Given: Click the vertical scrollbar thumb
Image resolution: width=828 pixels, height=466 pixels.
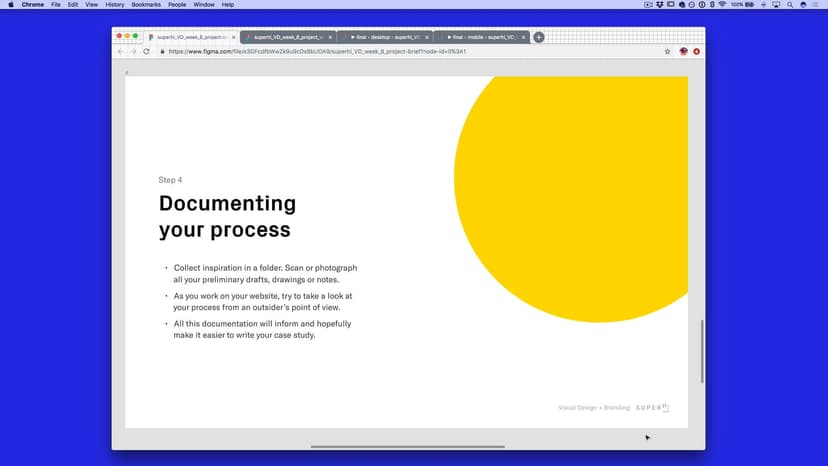Looking at the screenshot, I should 702,351.
